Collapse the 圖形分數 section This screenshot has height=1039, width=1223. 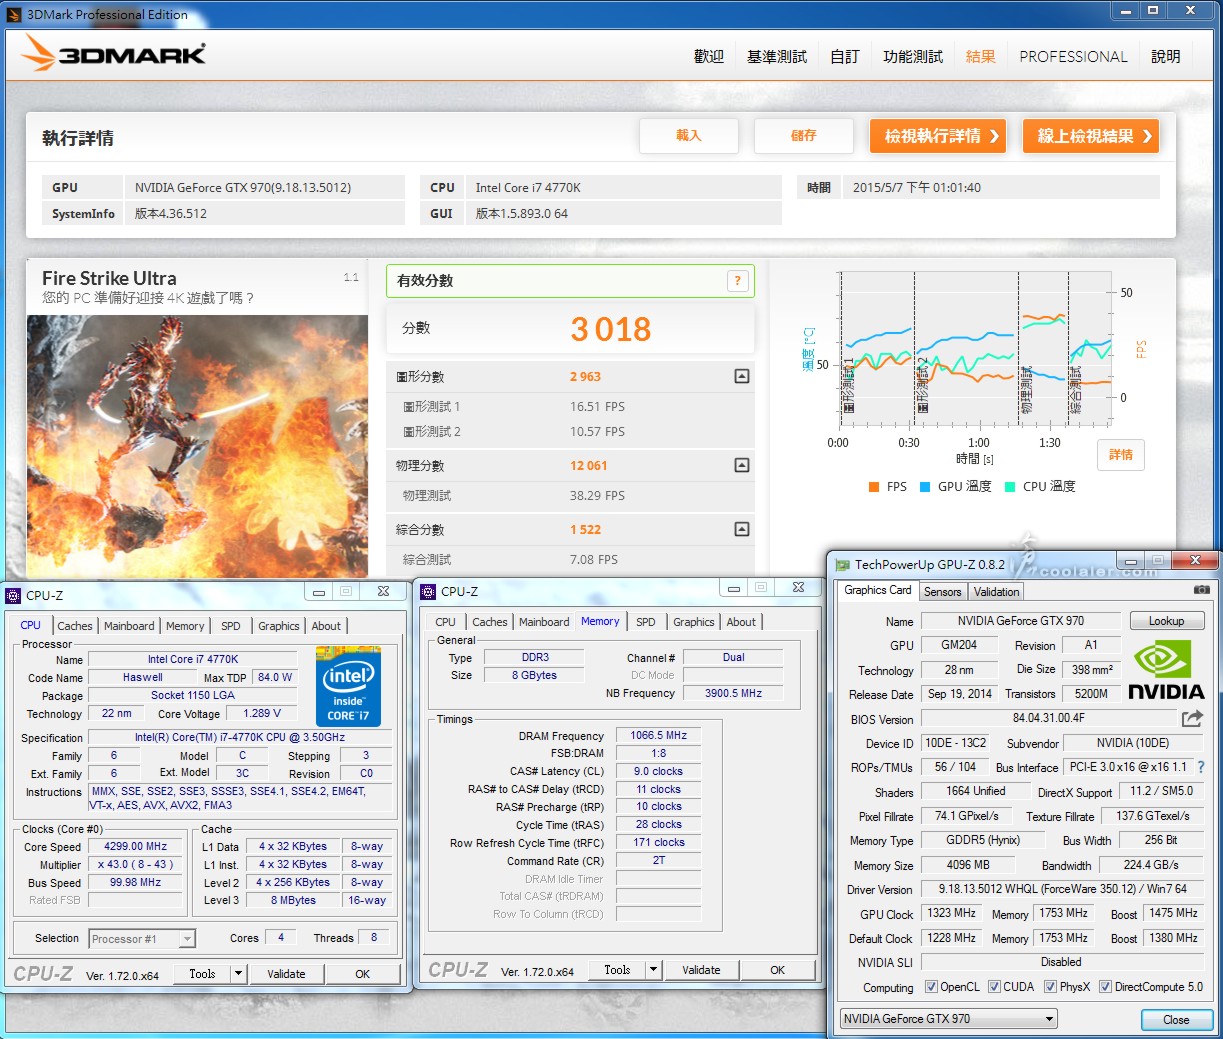pos(741,376)
